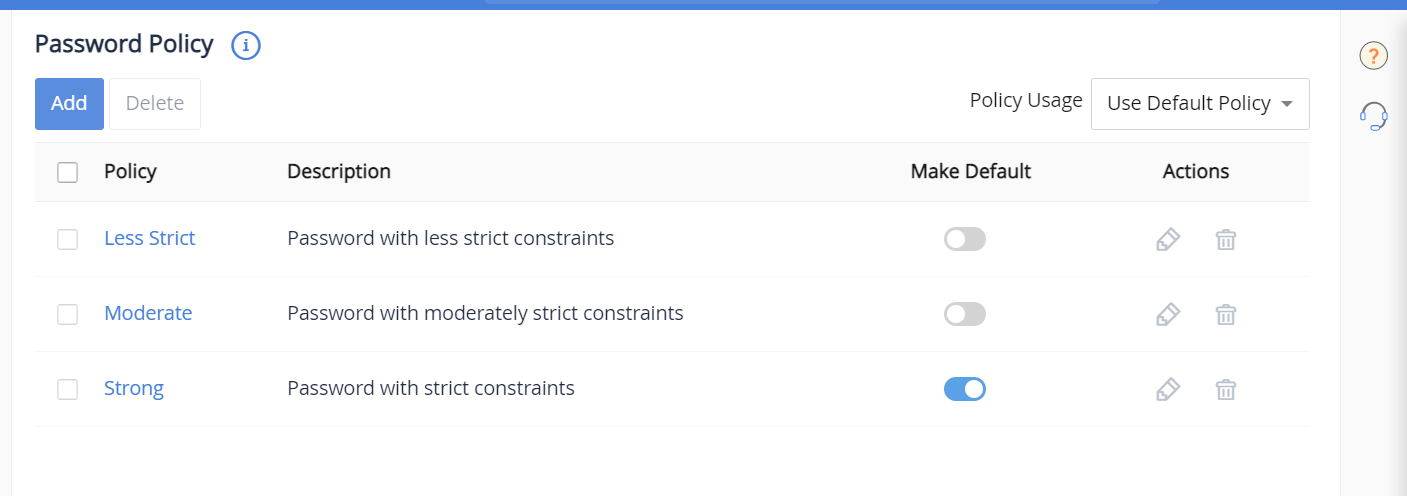1407x496 pixels.
Task: Turn off Make Default for Strong
Action: click(x=965, y=389)
